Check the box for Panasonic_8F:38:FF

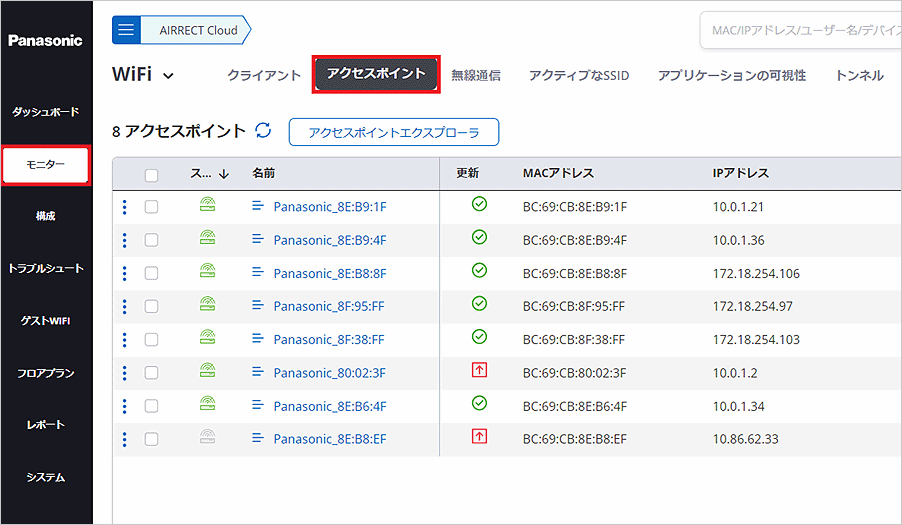[151, 340]
